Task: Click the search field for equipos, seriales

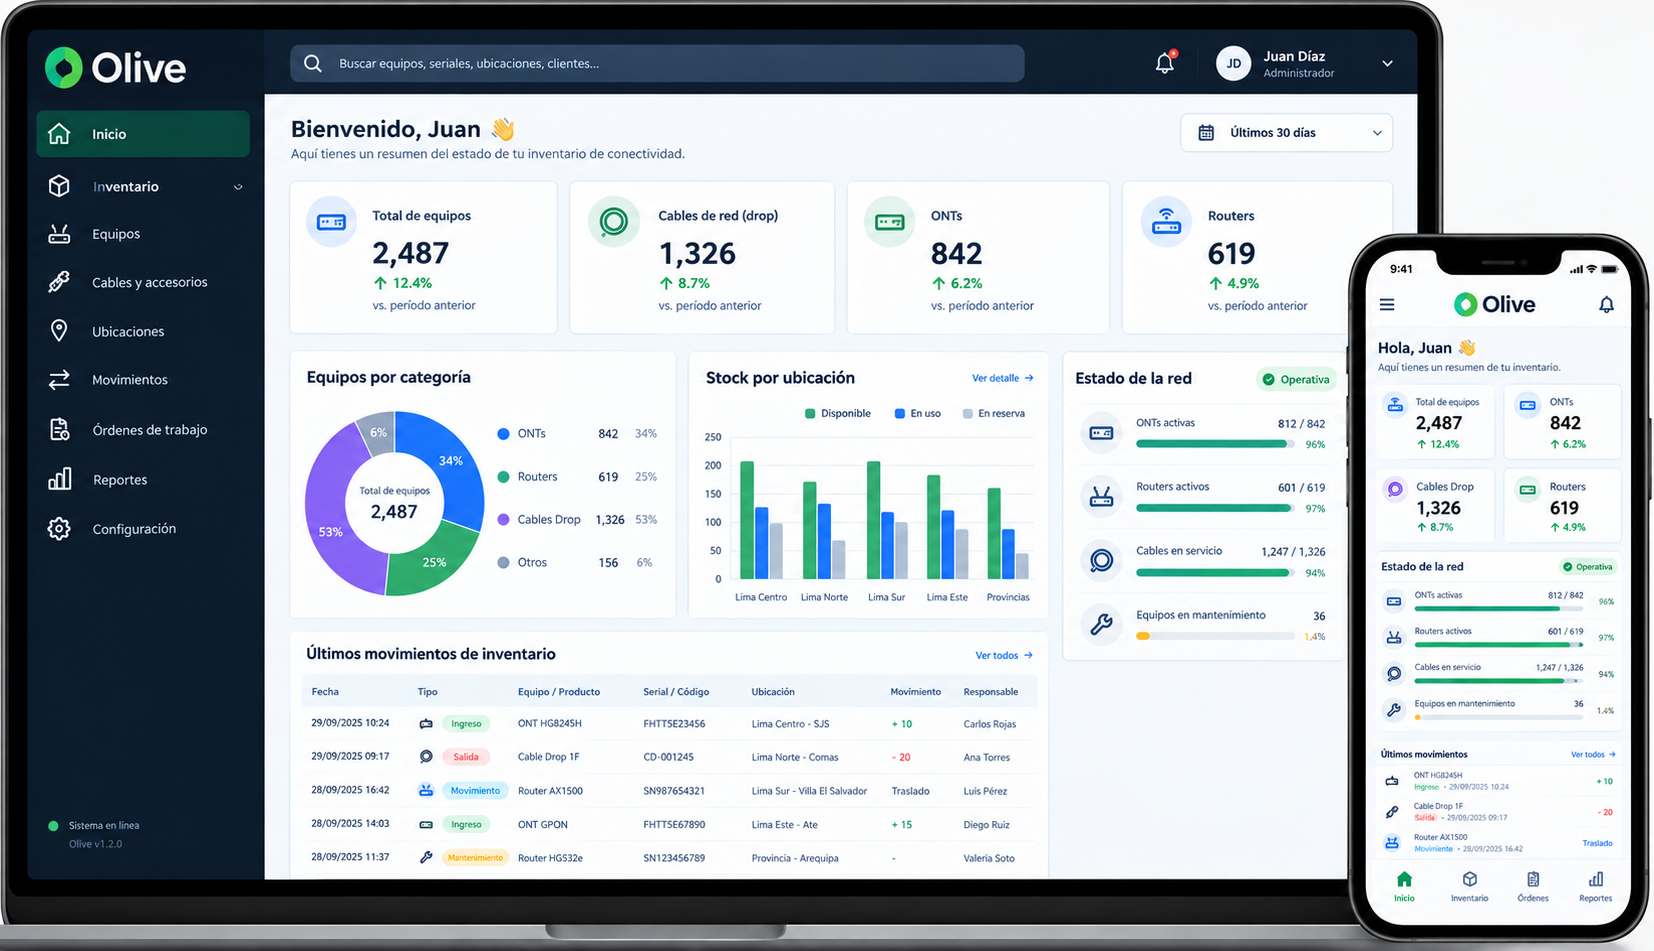Action: pos(657,63)
